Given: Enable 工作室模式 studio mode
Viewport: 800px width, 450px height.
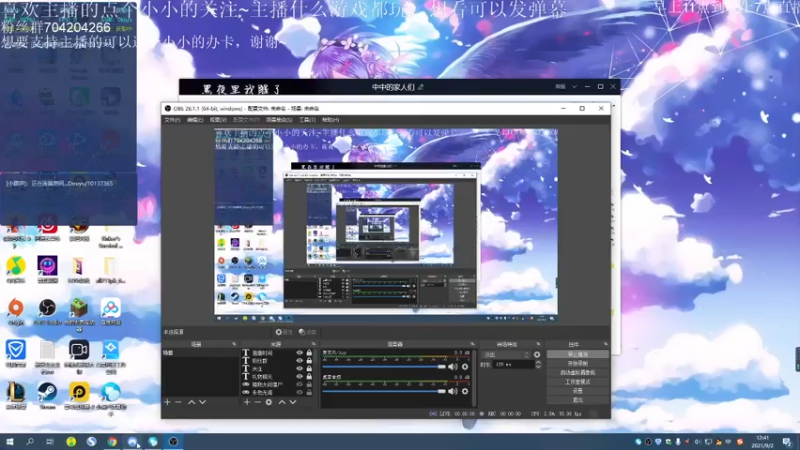Looking at the screenshot, I should point(578,382).
